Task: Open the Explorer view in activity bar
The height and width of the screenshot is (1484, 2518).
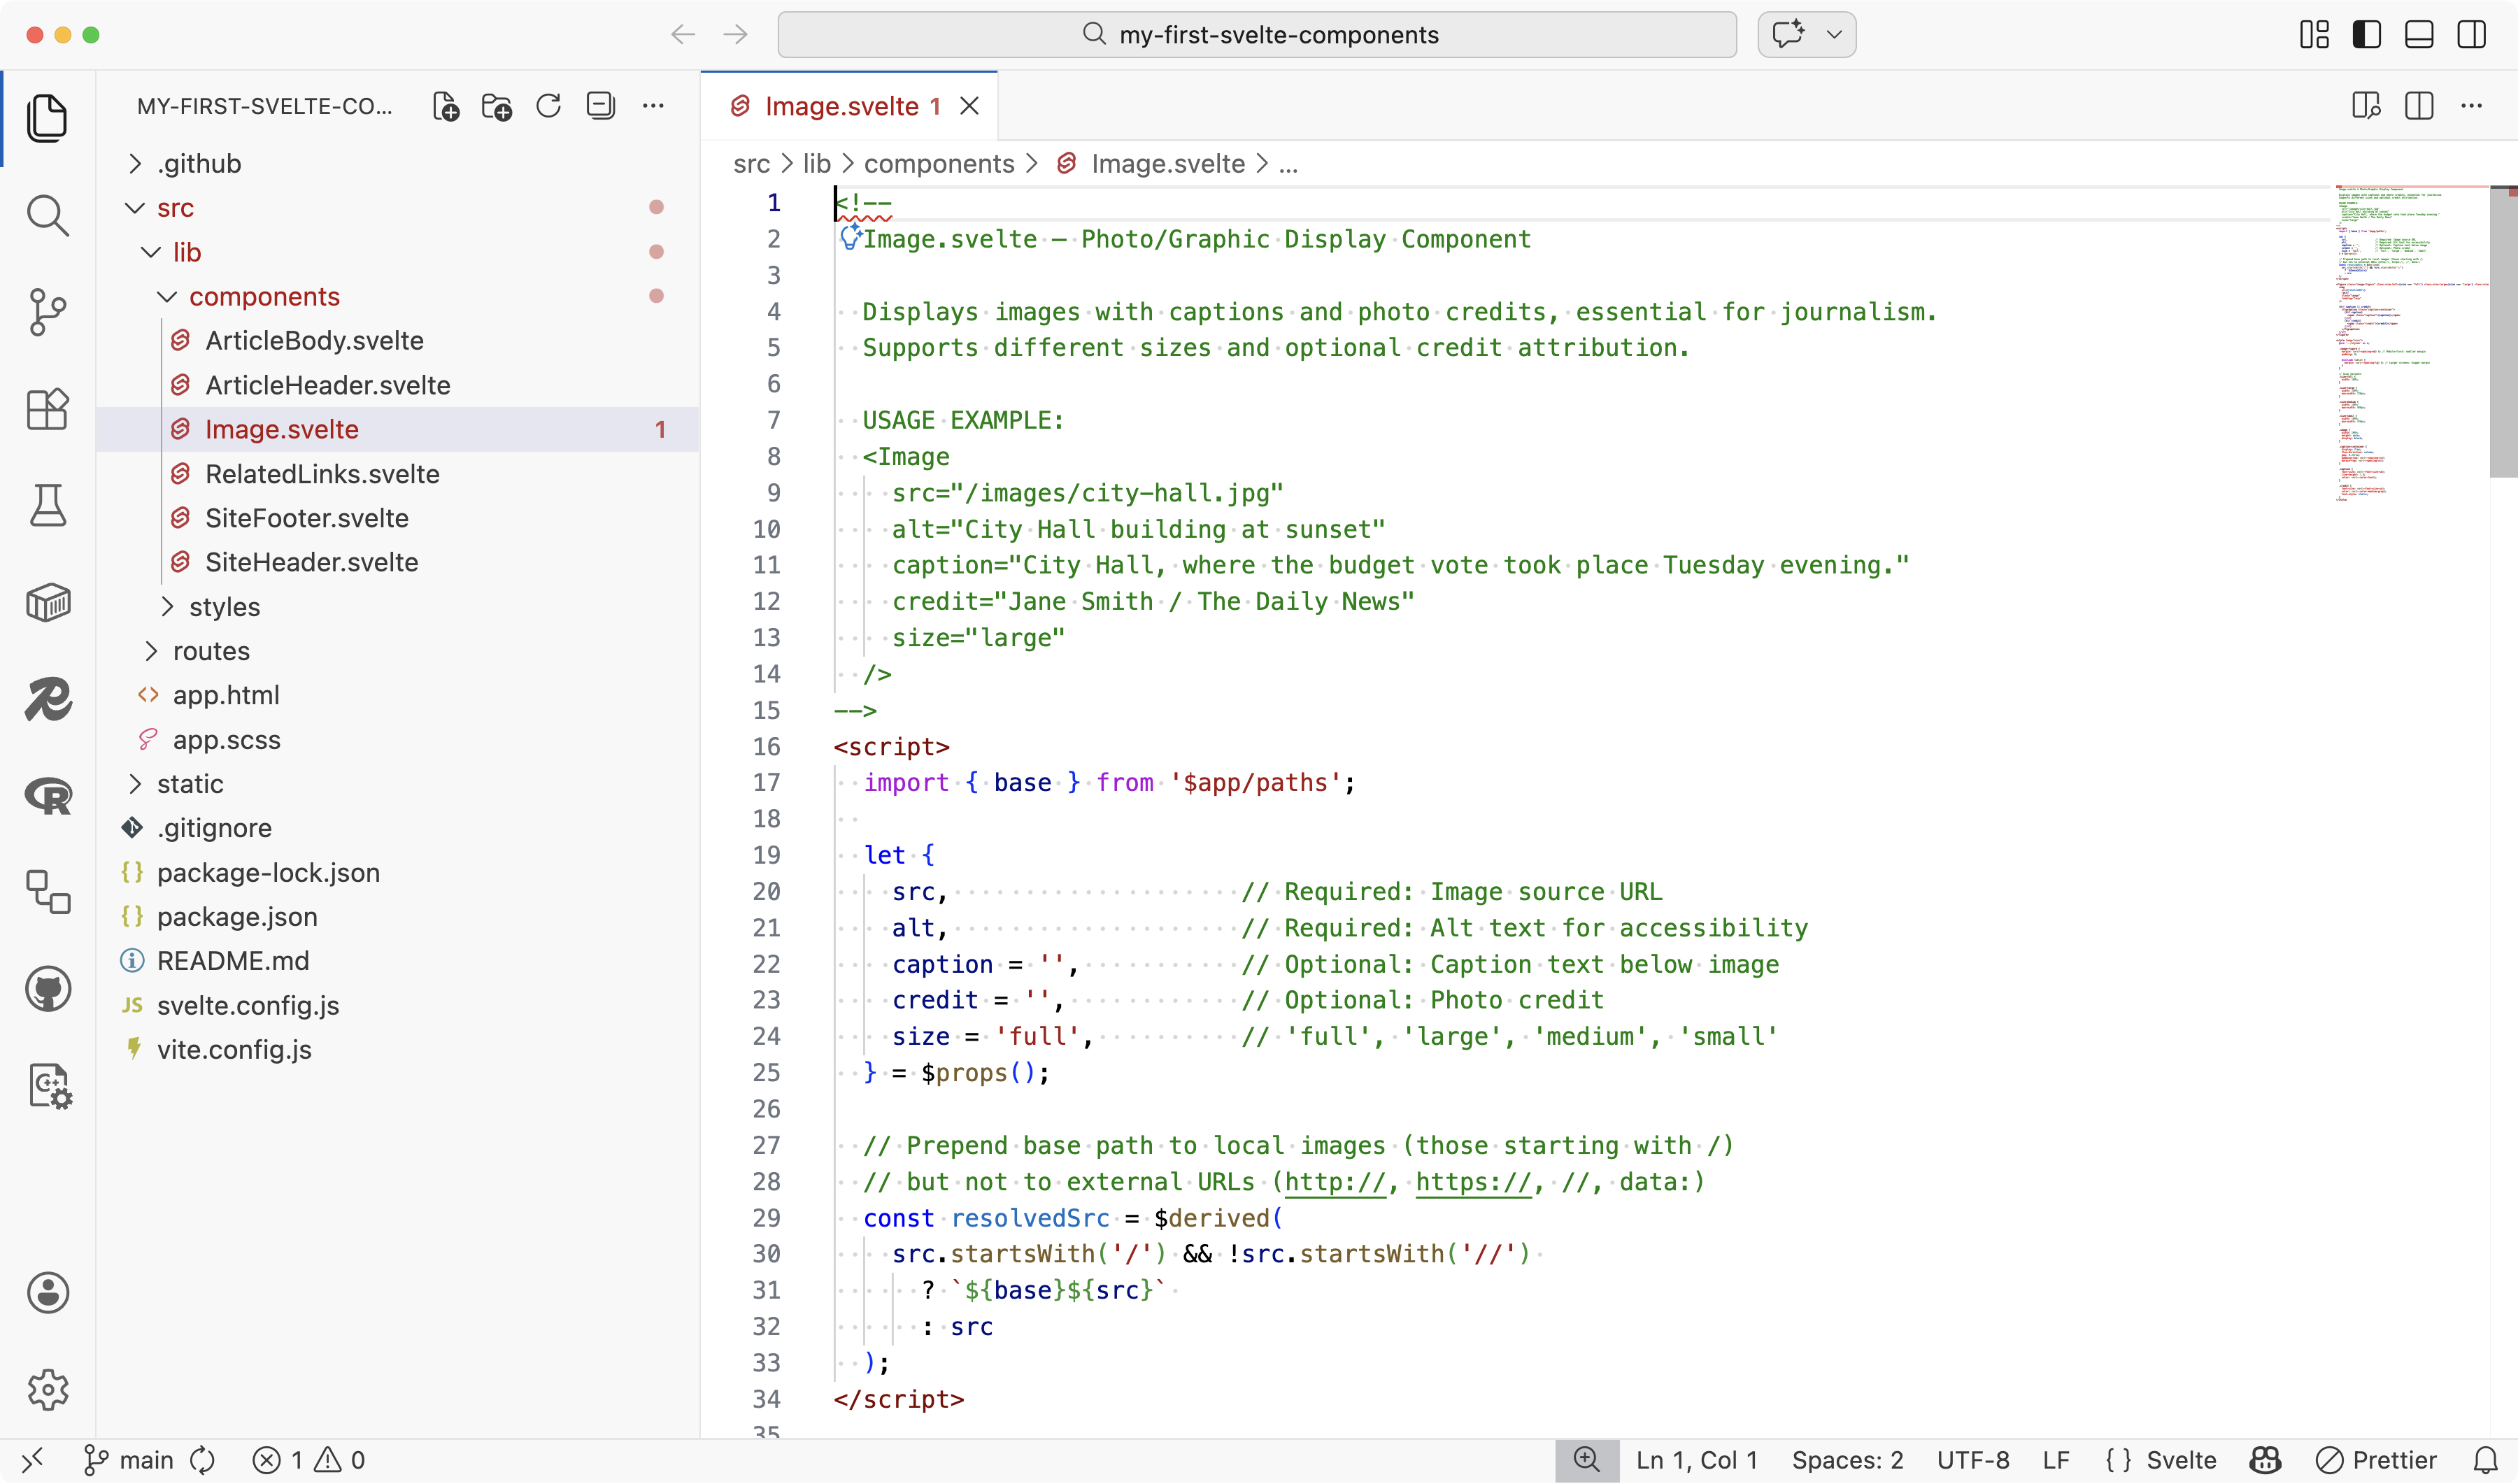Action: coord(47,118)
